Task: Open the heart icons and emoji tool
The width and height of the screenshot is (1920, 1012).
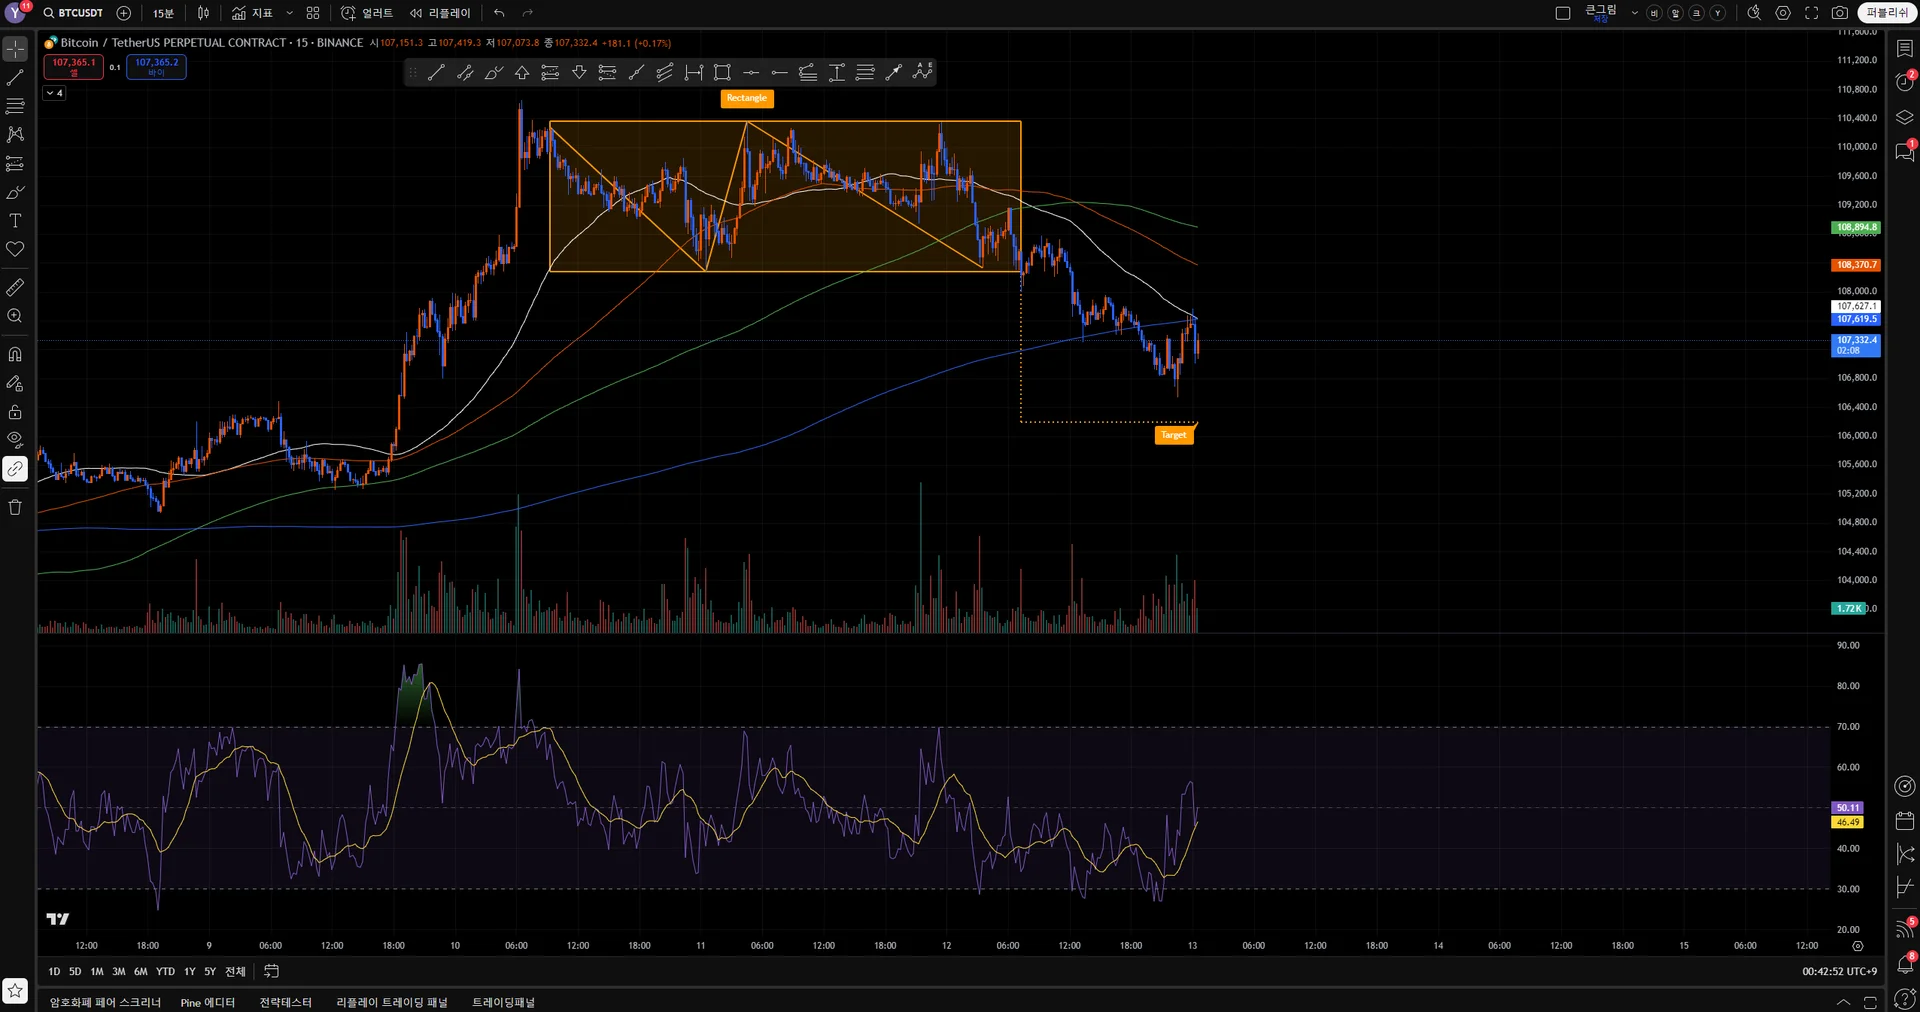Action: click(15, 249)
